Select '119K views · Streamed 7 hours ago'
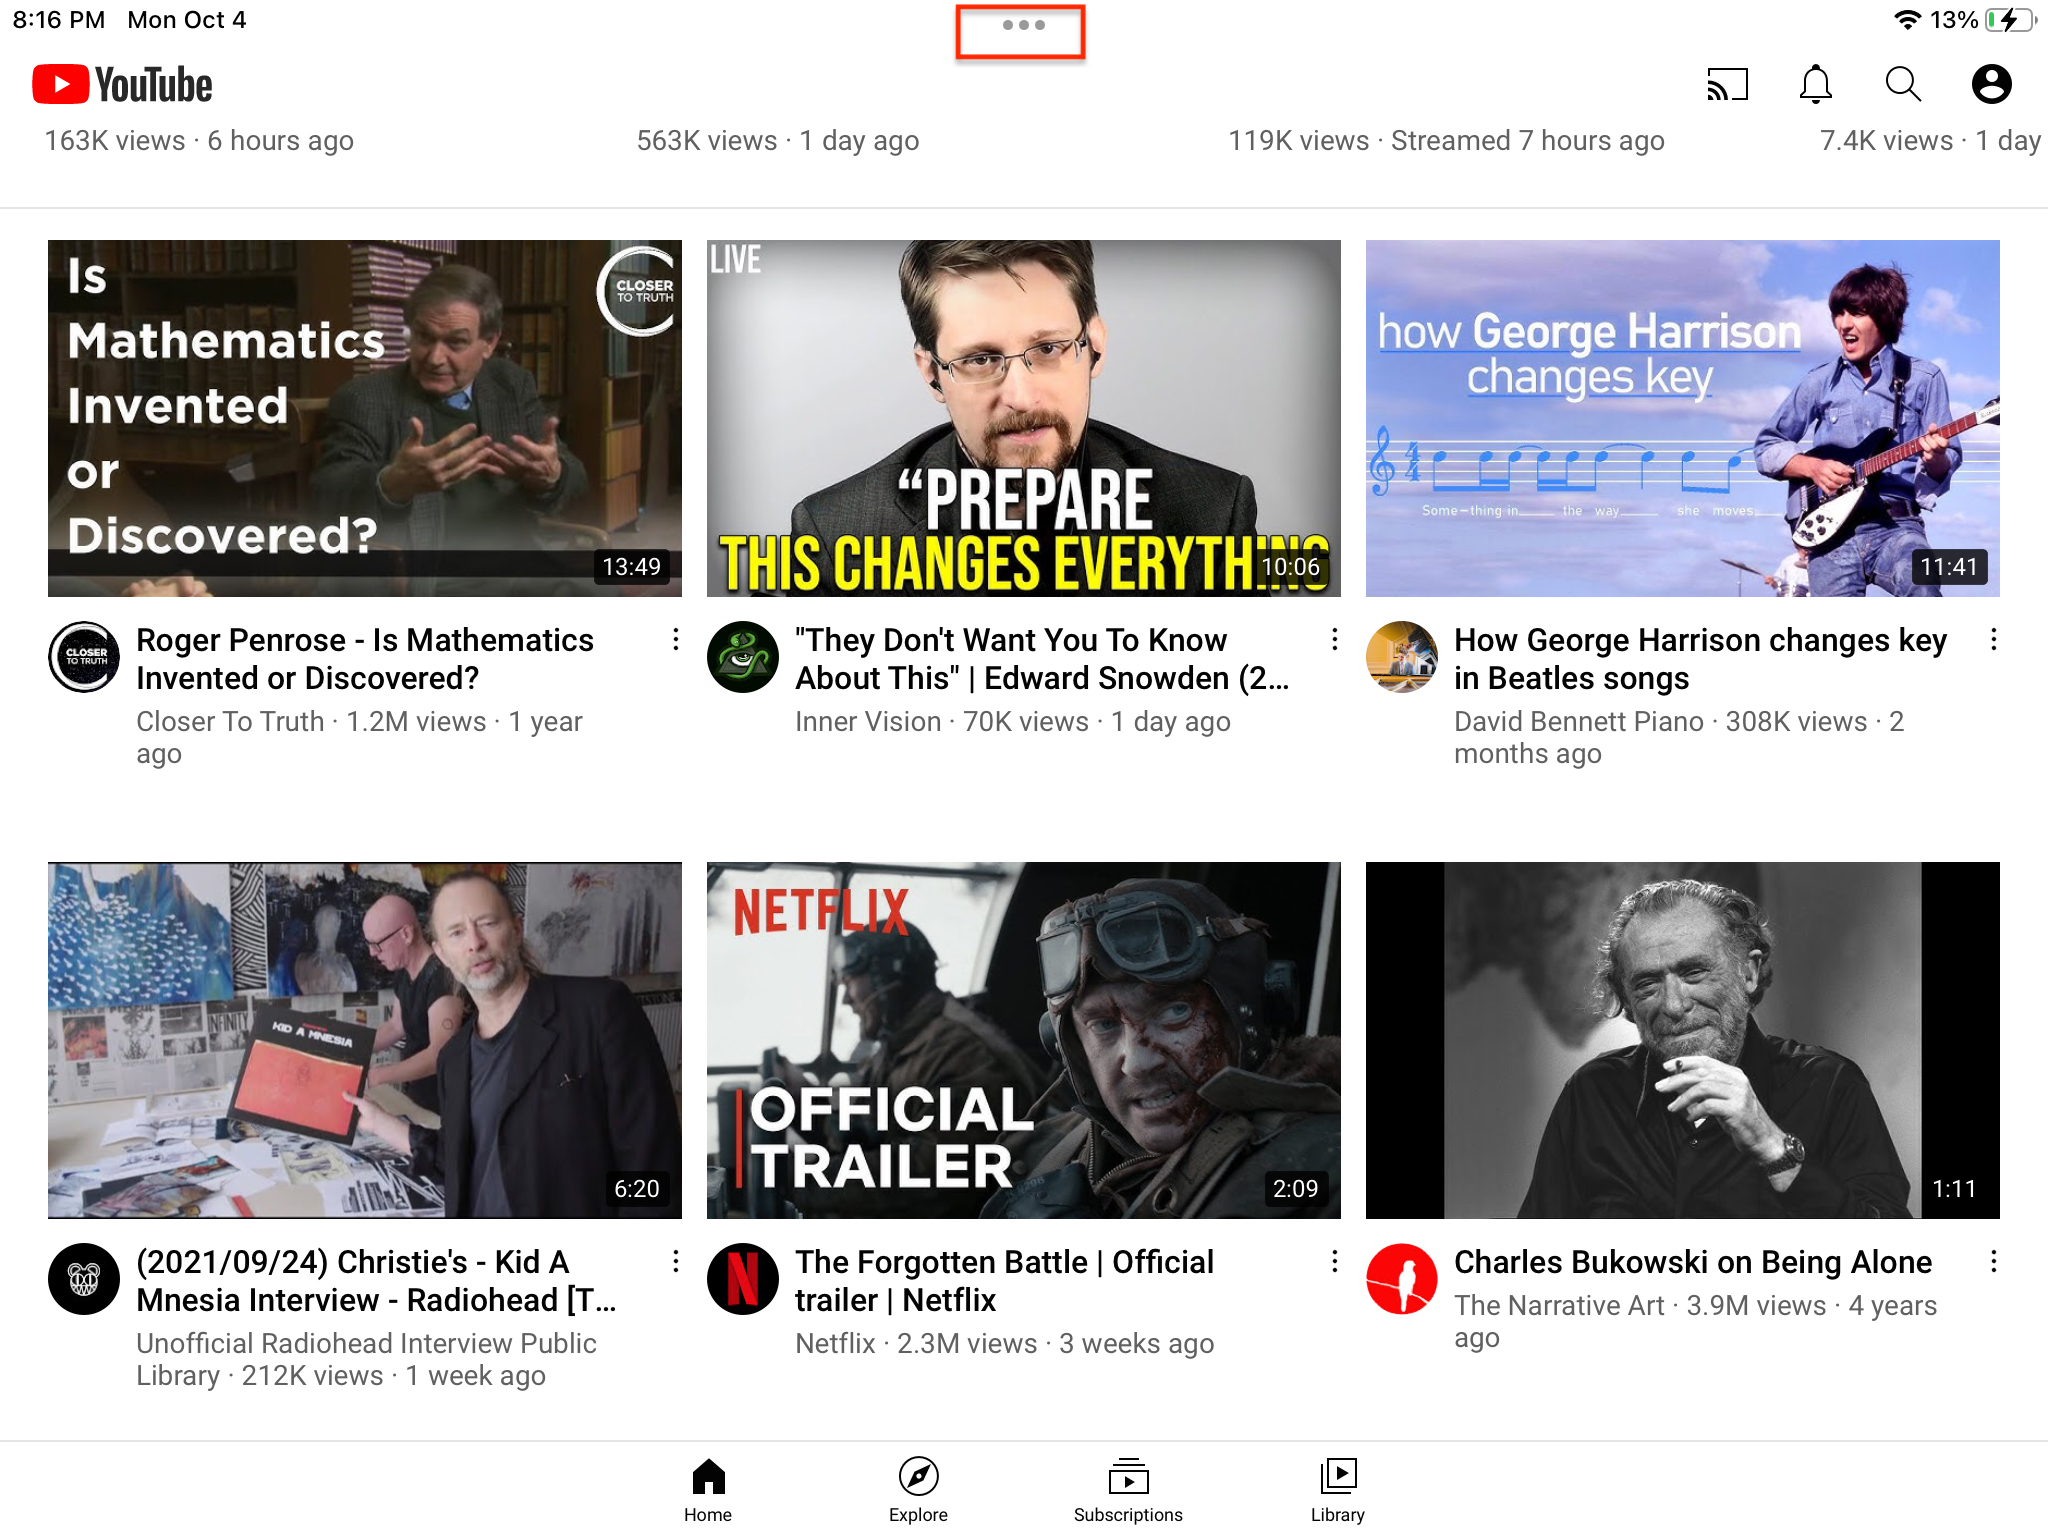The width and height of the screenshot is (2048, 1536). (x=1446, y=141)
